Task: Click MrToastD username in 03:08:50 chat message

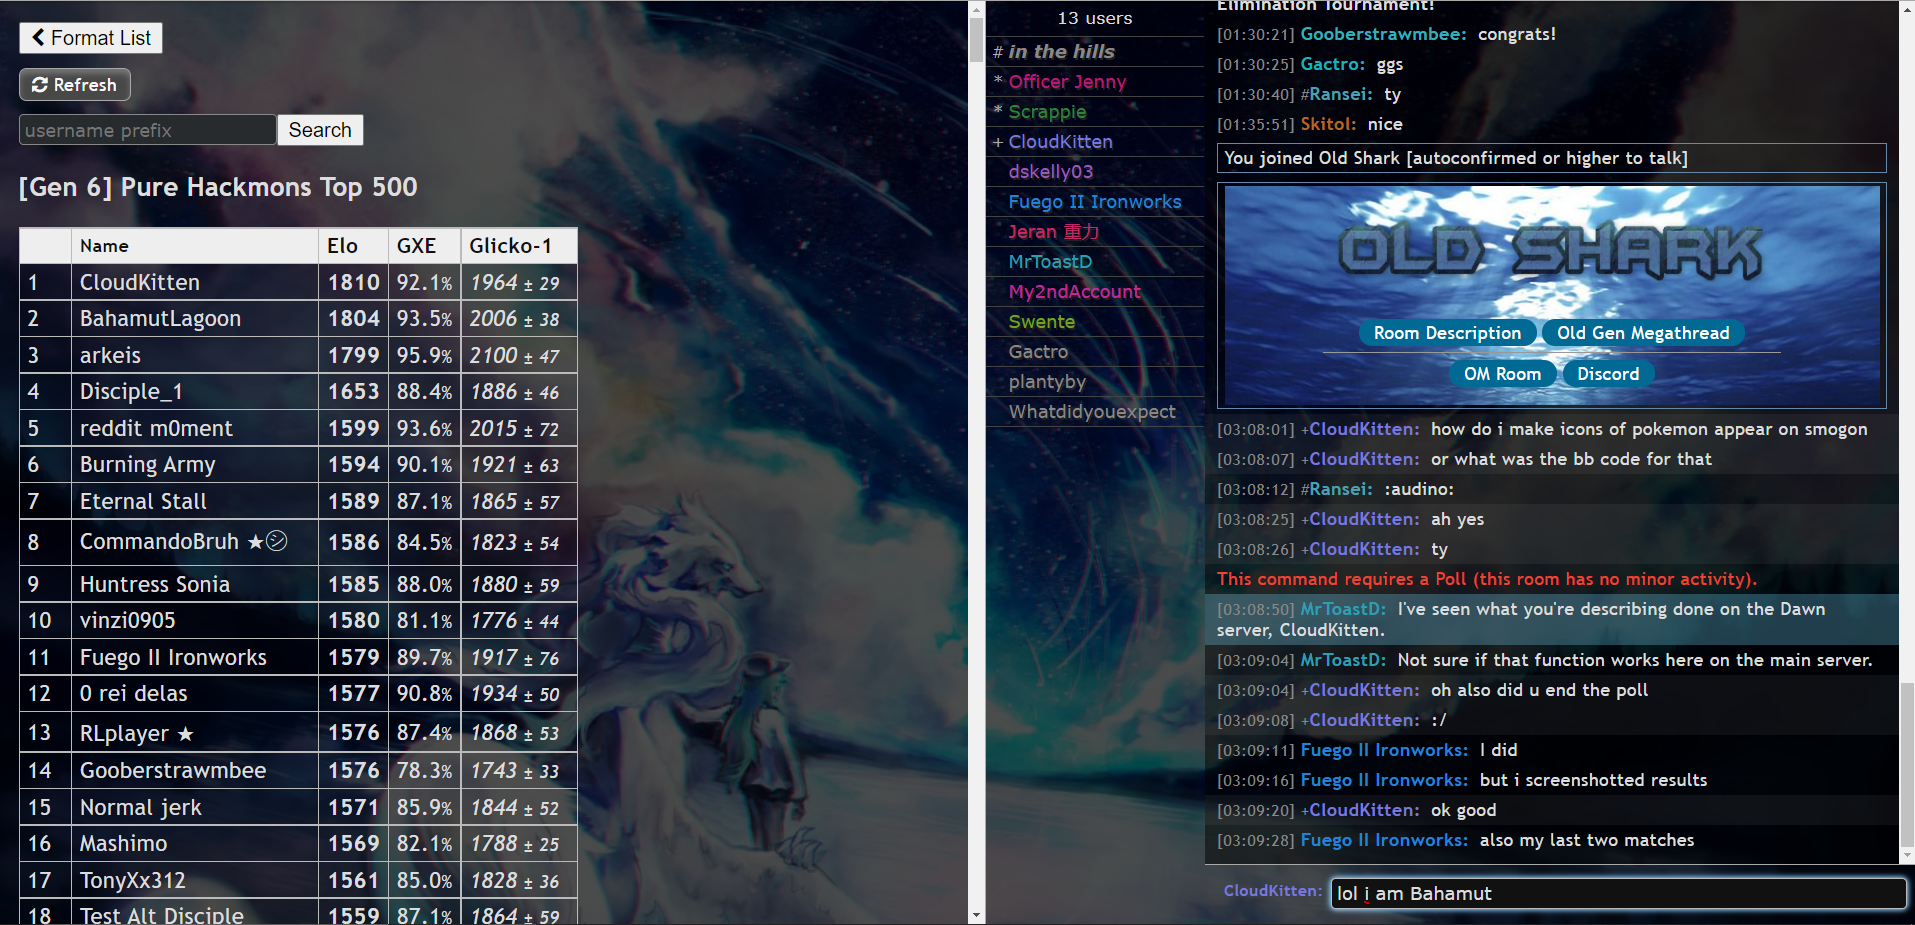Action: (x=1343, y=609)
